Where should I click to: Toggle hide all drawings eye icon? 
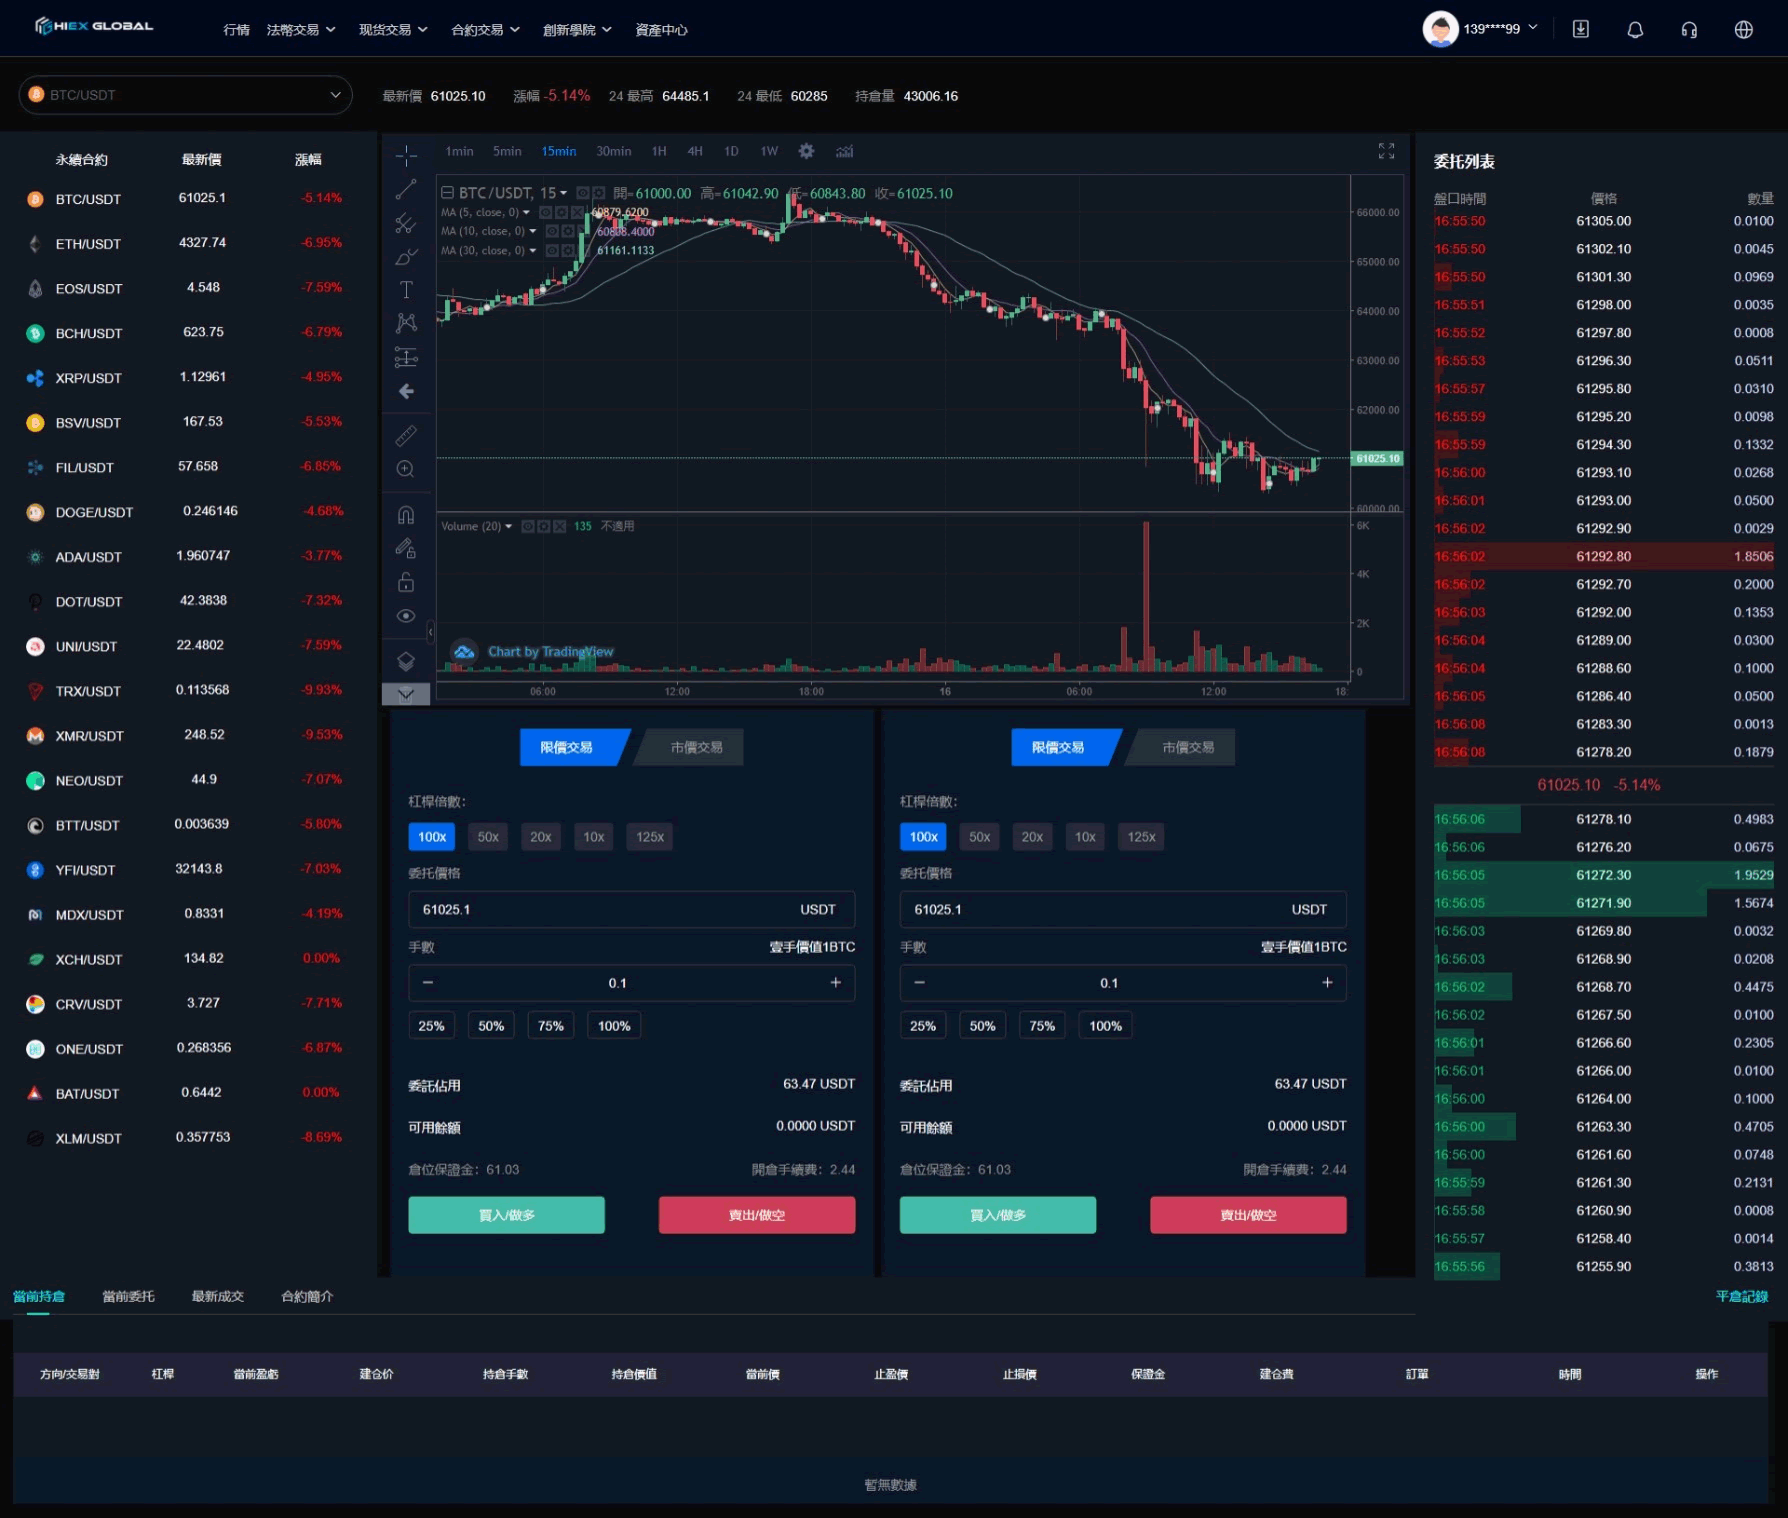pyautogui.click(x=406, y=616)
